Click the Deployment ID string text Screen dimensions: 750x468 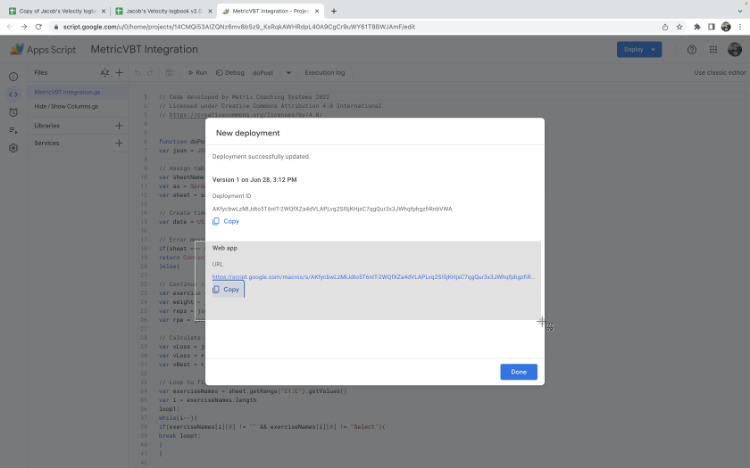(x=332, y=209)
